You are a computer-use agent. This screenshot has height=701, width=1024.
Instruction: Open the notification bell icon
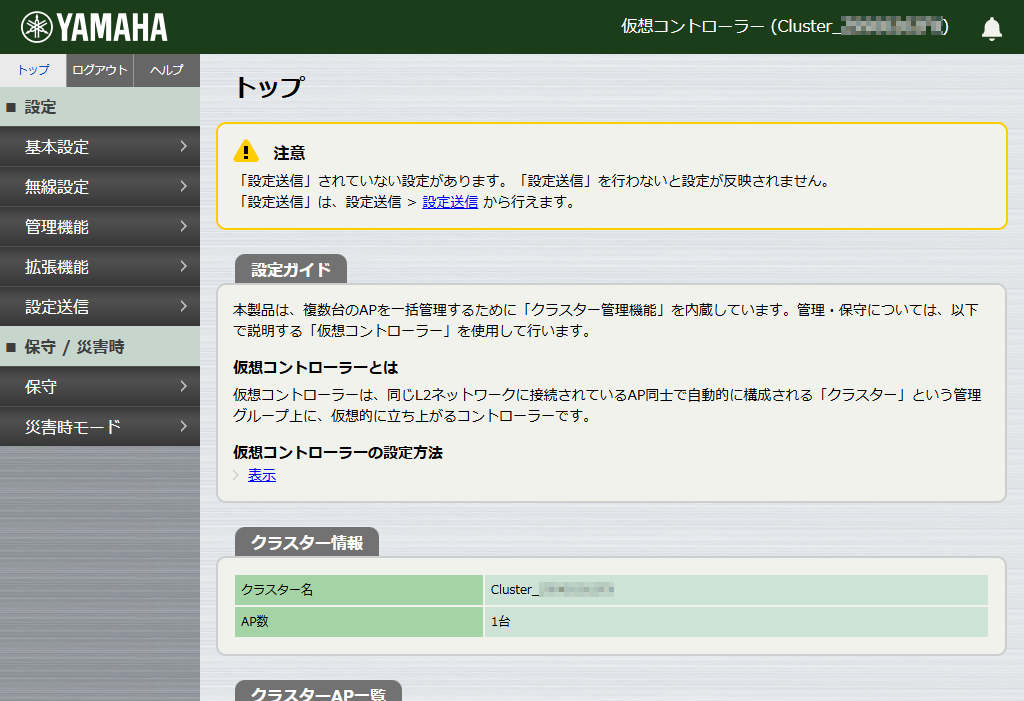pos(991,28)
